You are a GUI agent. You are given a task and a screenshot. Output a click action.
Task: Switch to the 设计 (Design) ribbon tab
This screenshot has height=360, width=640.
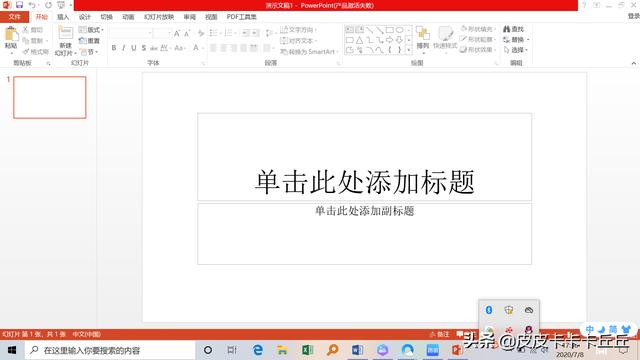tap(84, 17)
